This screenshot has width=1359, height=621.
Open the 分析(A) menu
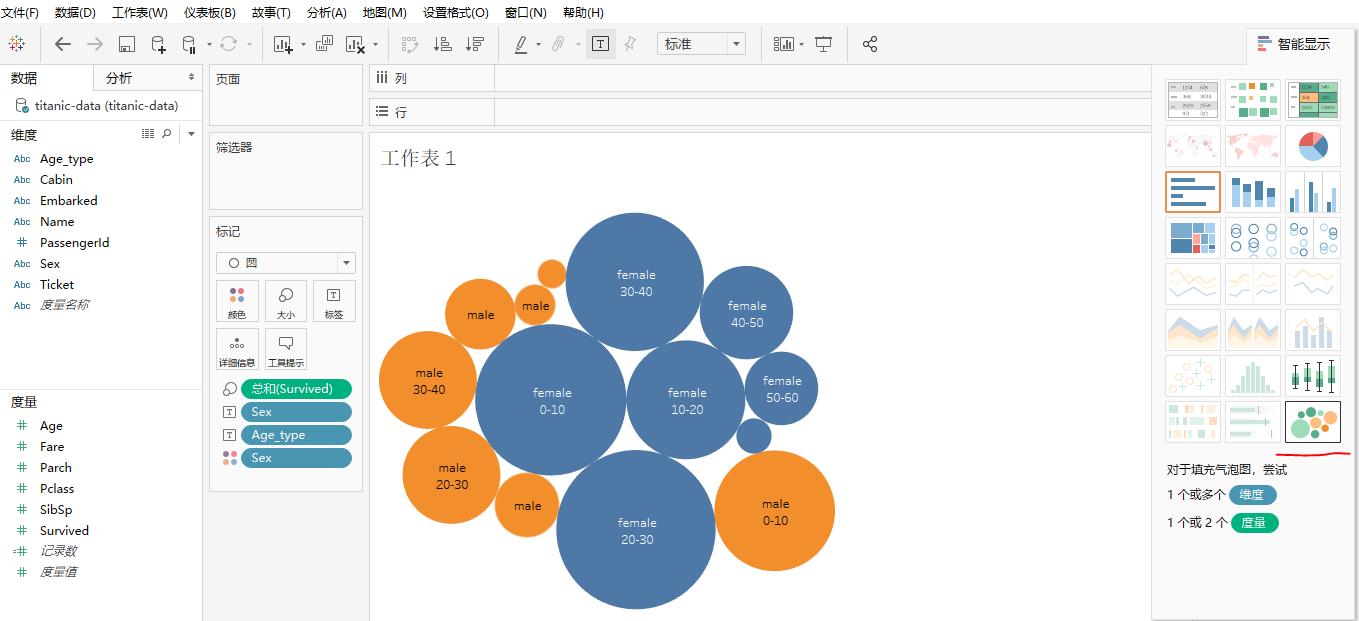pos(327,13)
